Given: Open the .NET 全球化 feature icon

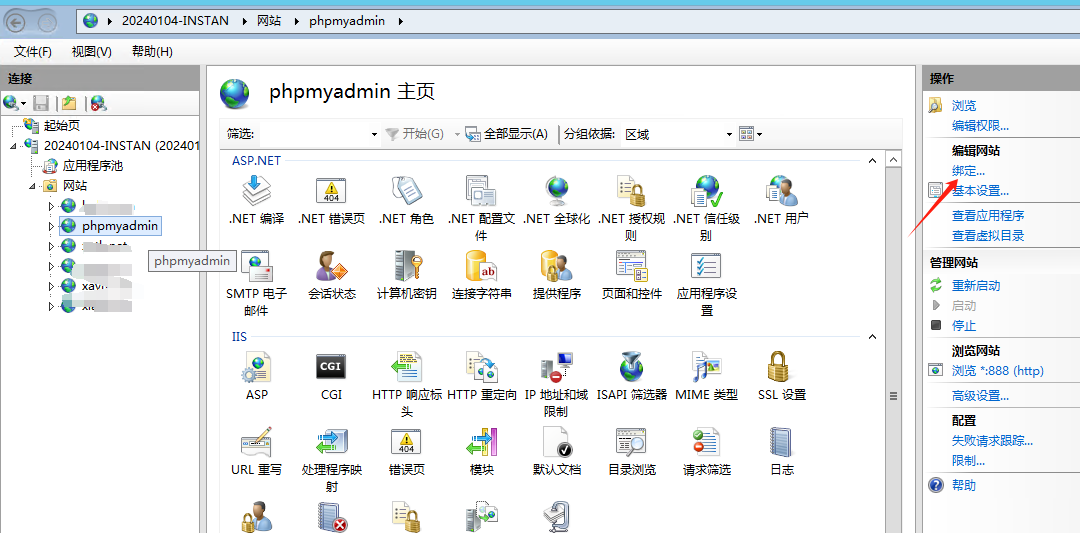Looking at the screenshot, I should (557, 191).
